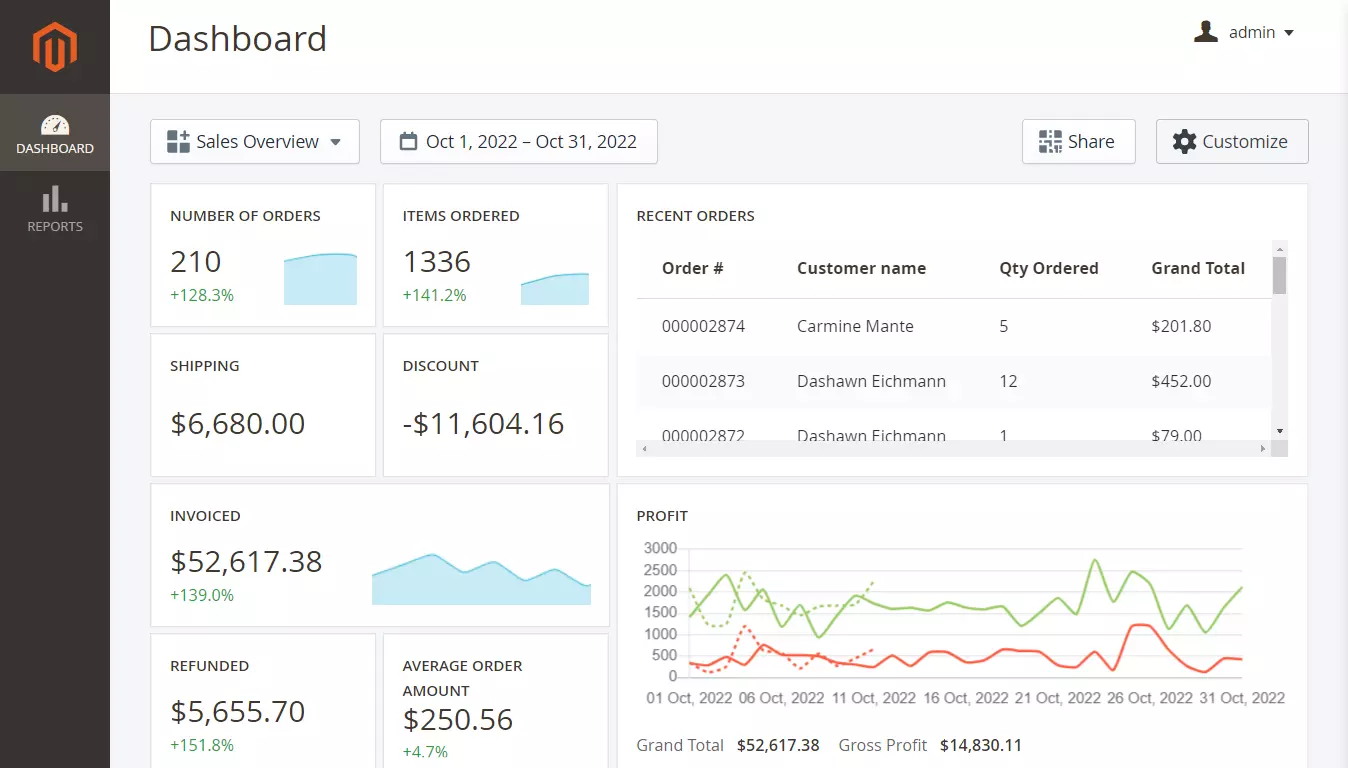The image size is (1348, 768).
Task: Select the Dashawn Eichmann order 000002873 row
Action: (870, 381)
